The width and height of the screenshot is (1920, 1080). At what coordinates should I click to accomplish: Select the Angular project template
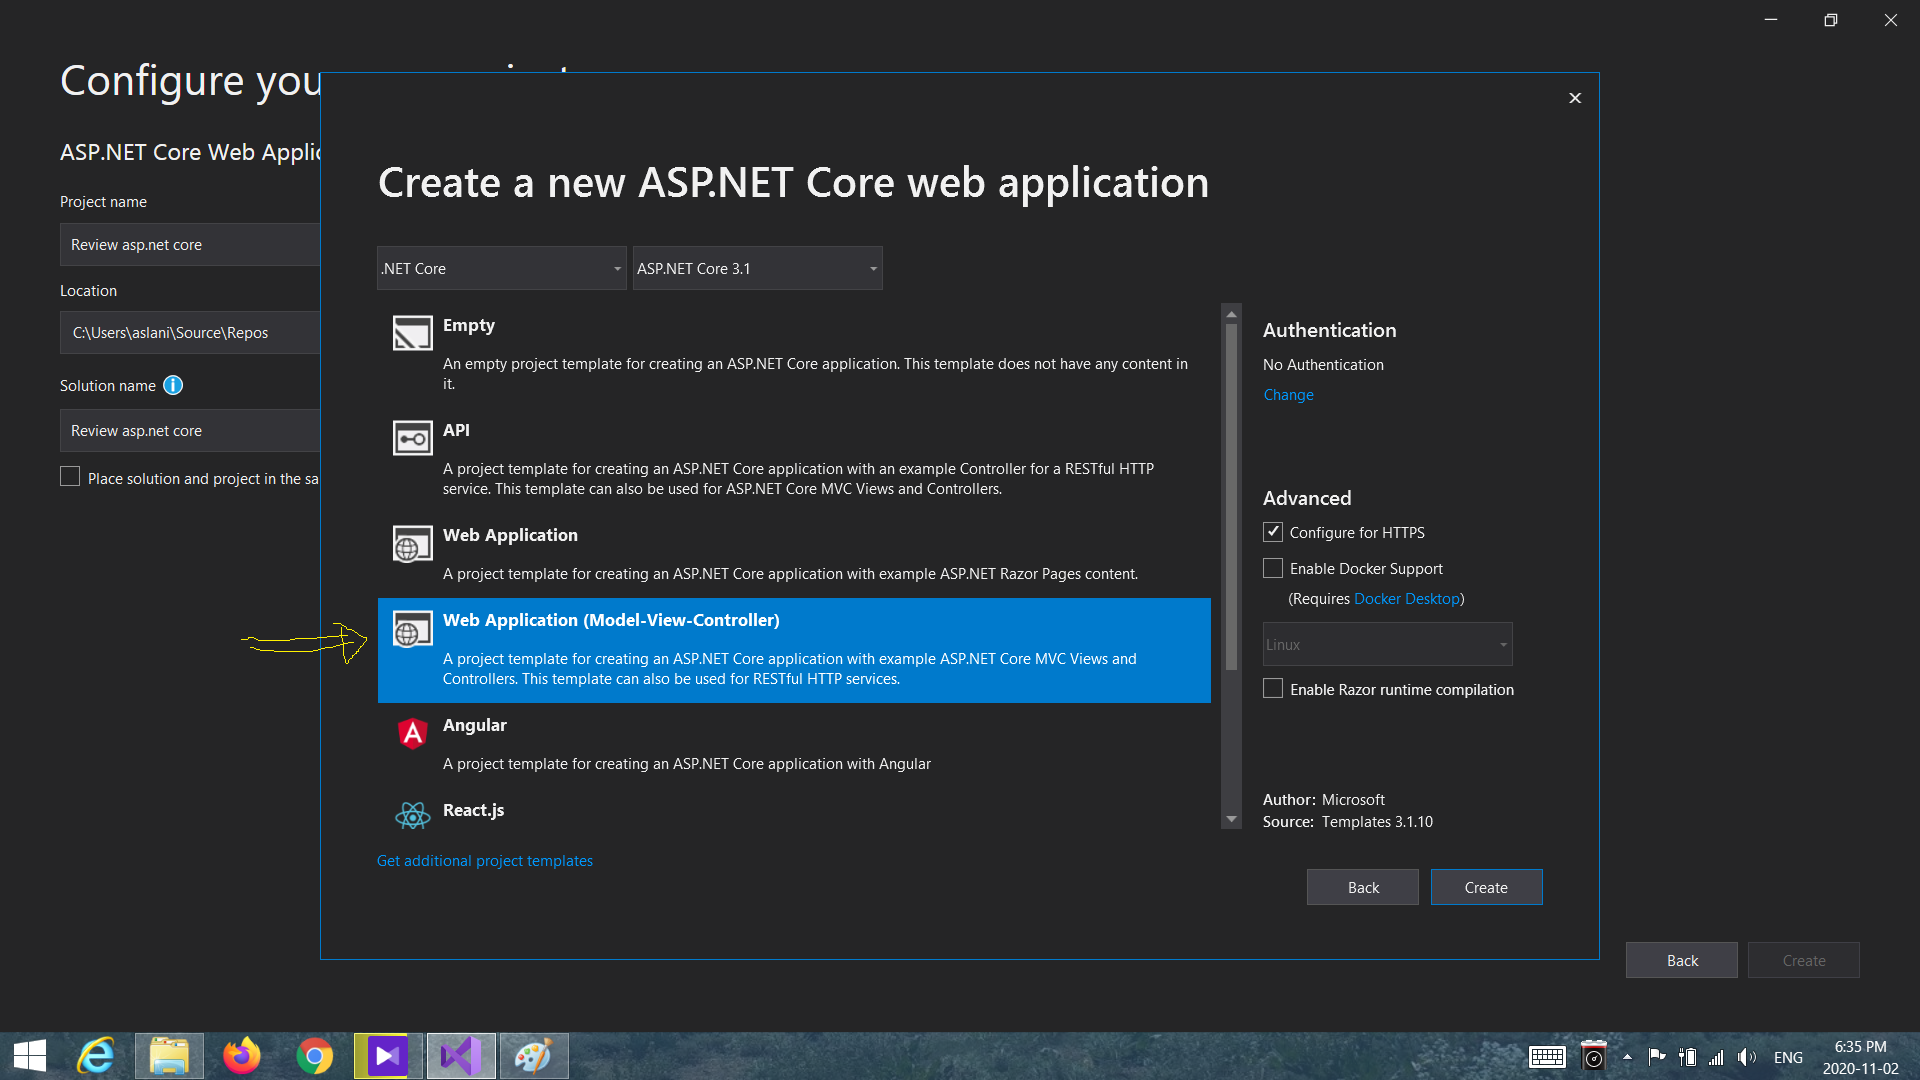[x=794, y=743]
